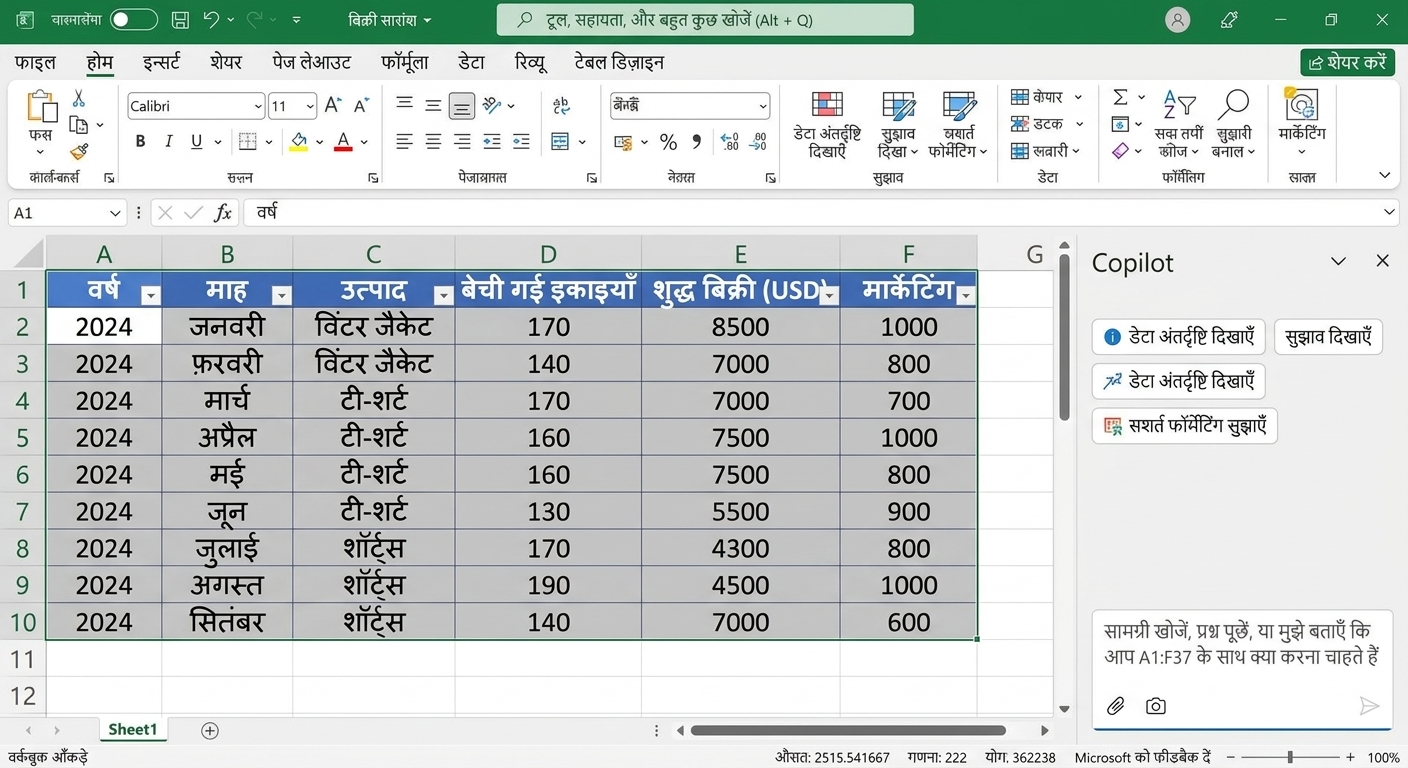
Task: Switch to the इन्सर्ट tab
Action: [161, 62]
